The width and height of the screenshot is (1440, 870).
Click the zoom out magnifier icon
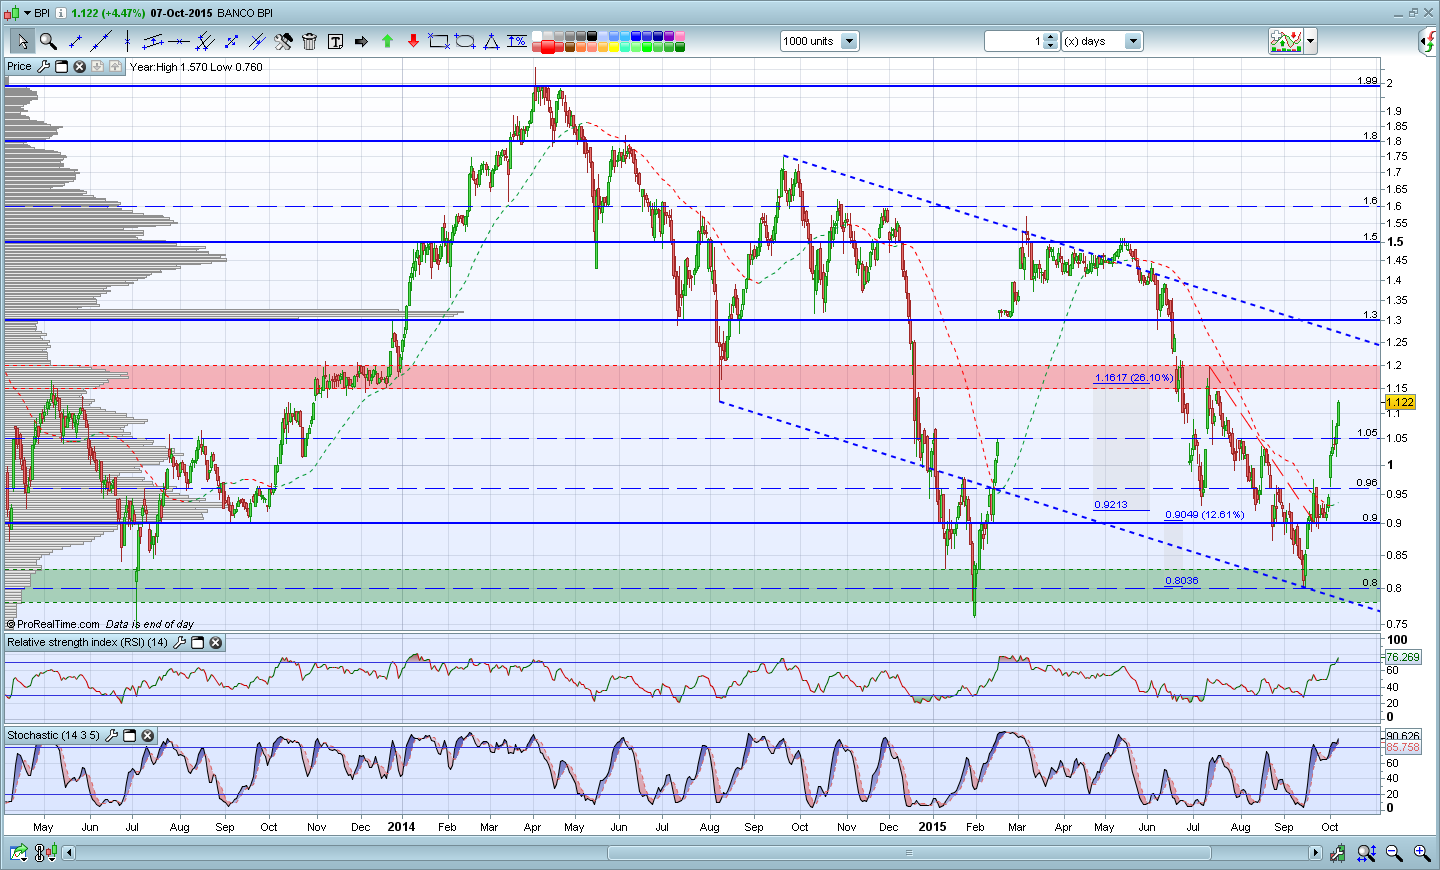(x=1394, y=853)
